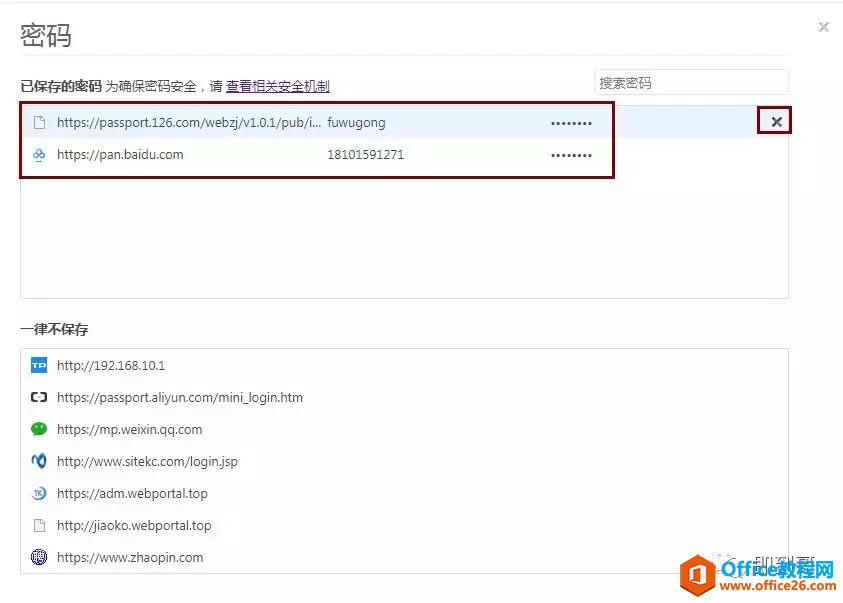Focus the search passwords field

pos(691,83)
